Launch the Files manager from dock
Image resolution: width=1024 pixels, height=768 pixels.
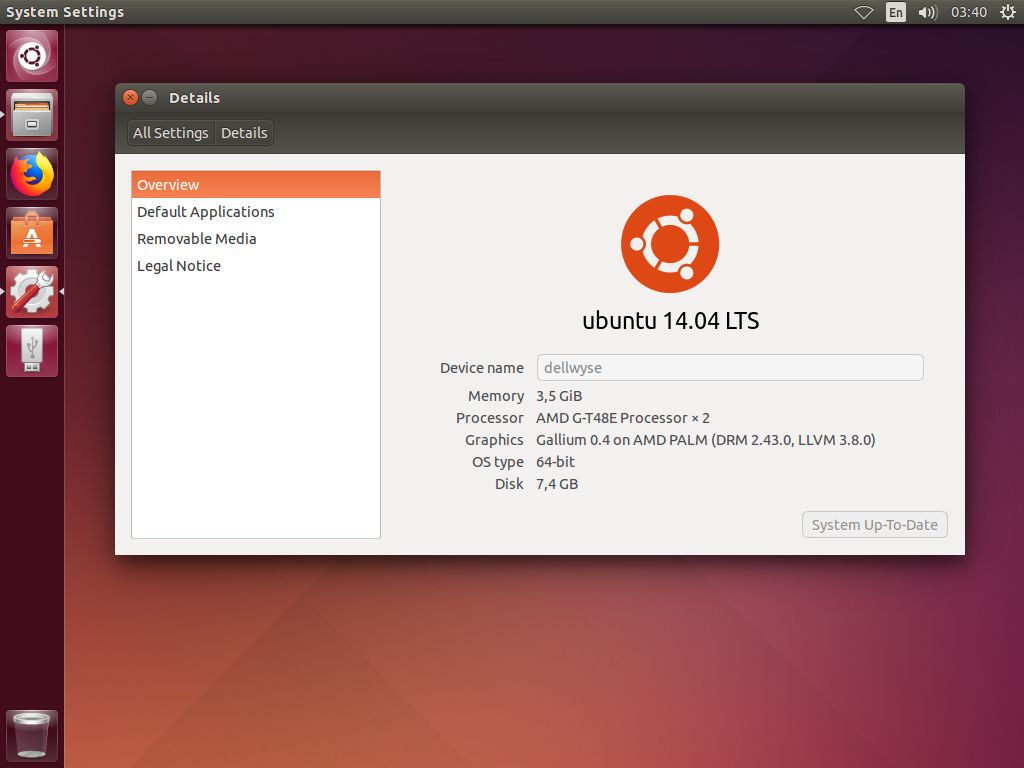point(32,115)
